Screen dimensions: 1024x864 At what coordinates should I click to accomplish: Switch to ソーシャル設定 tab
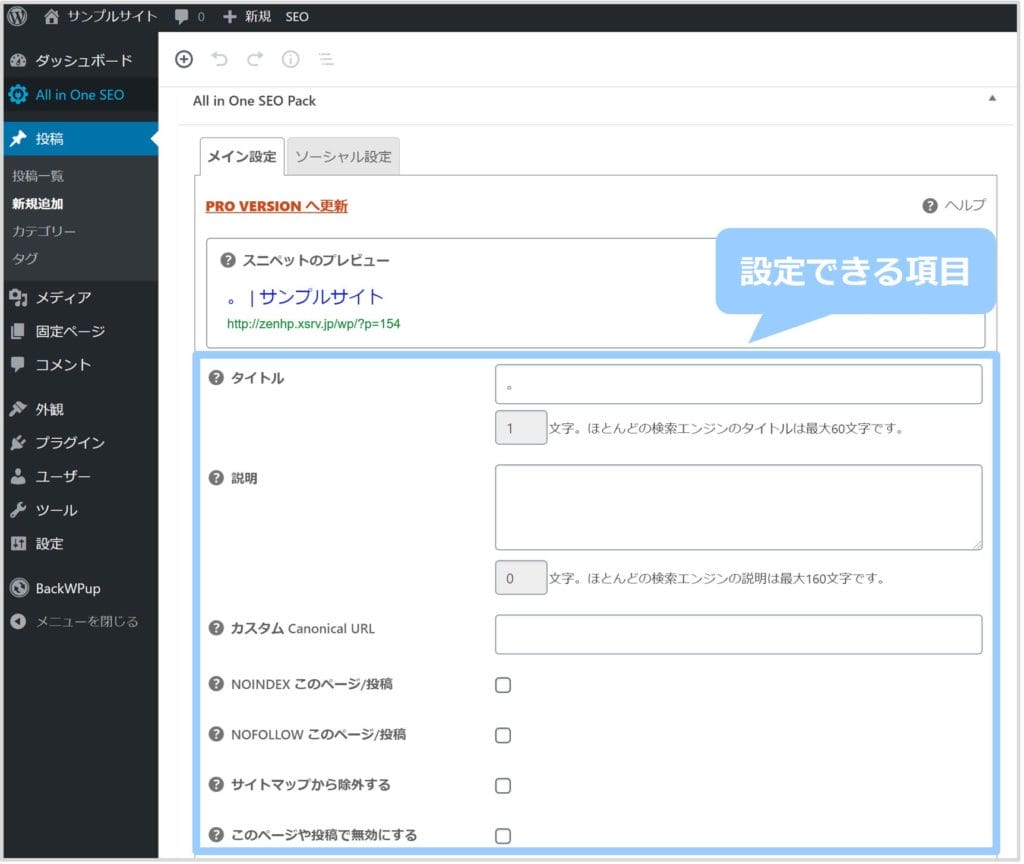344,157
